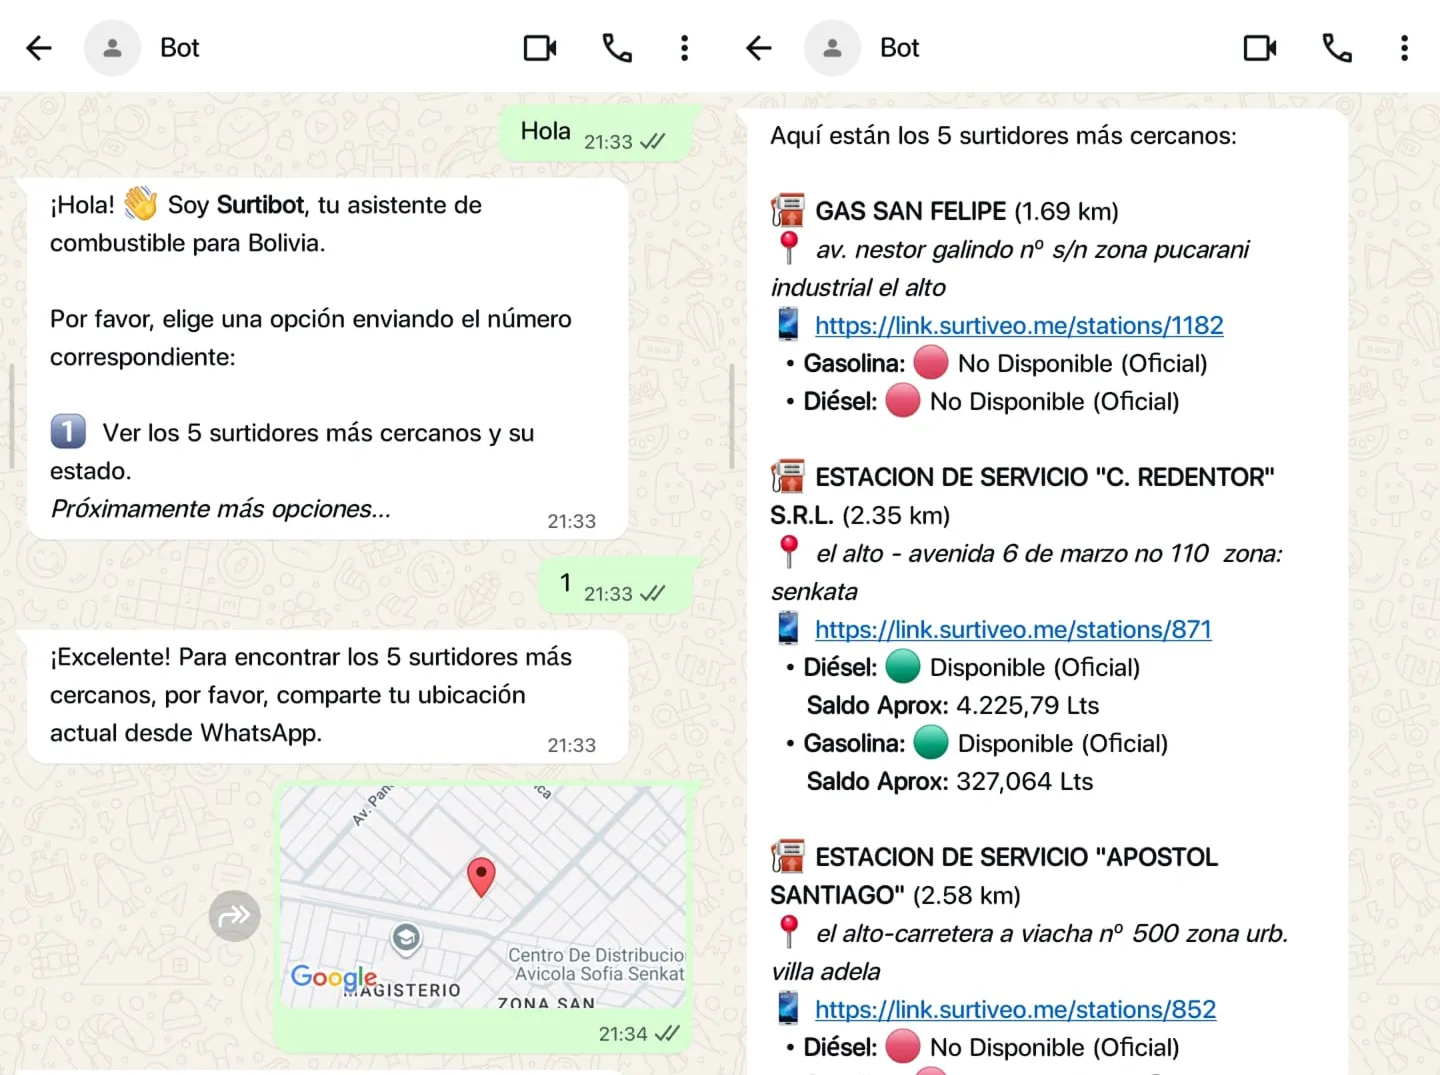1440x1075 pixels.
Task: Open the C. Redentor station link ending in 871
Action: point(1013,629)
